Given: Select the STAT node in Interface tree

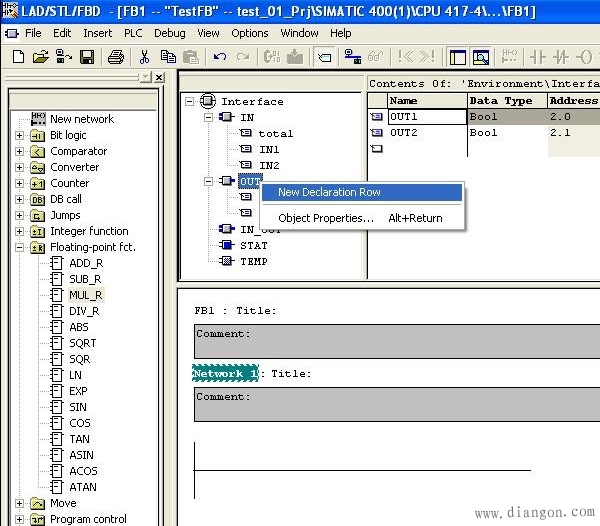Looking at the screenshot, I should coord(253,245).
